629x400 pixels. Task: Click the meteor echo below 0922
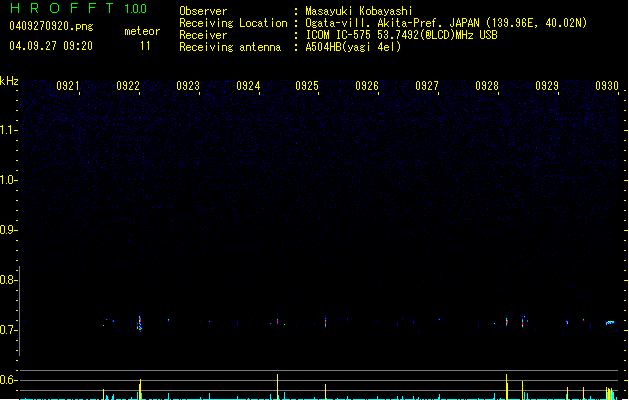pos(140,323)
